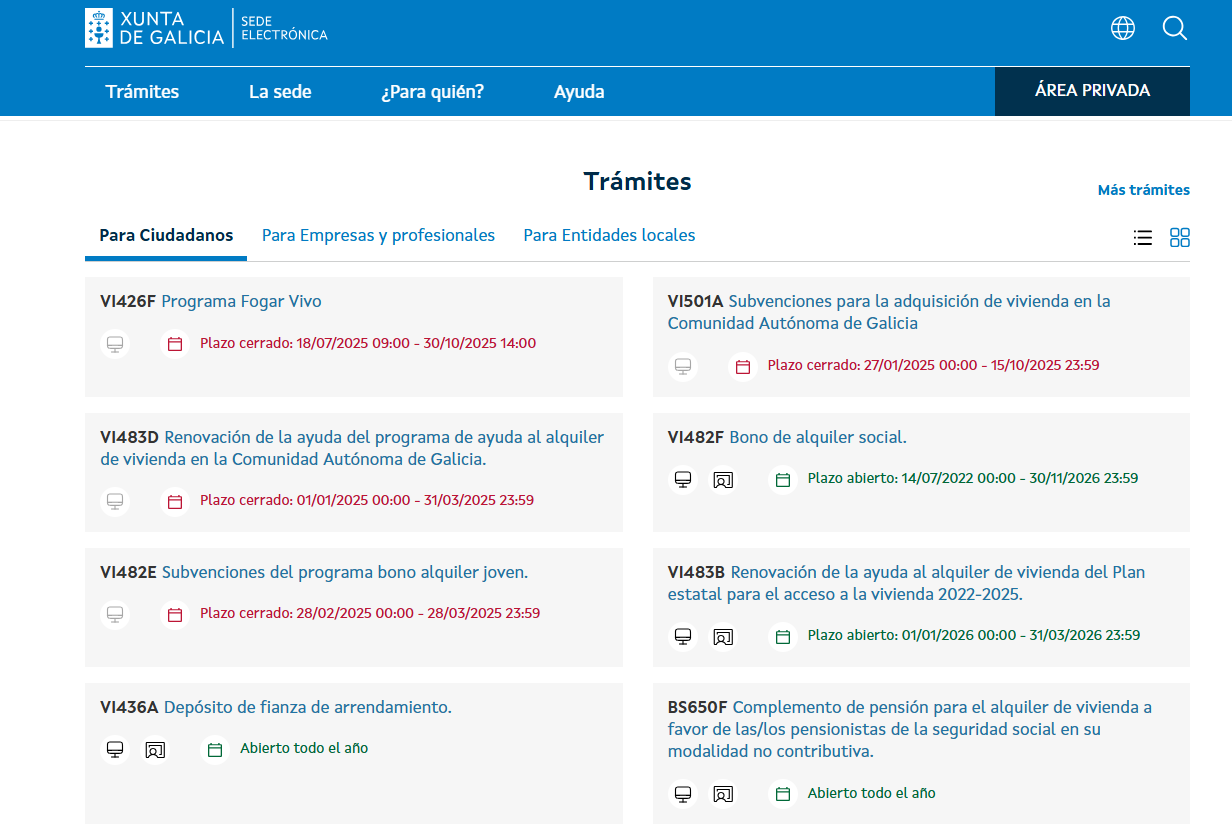Select the certificate icon on VI436A procedure
The width and height of the screenshot is (1232, 840).
click(x=155, y=749)
